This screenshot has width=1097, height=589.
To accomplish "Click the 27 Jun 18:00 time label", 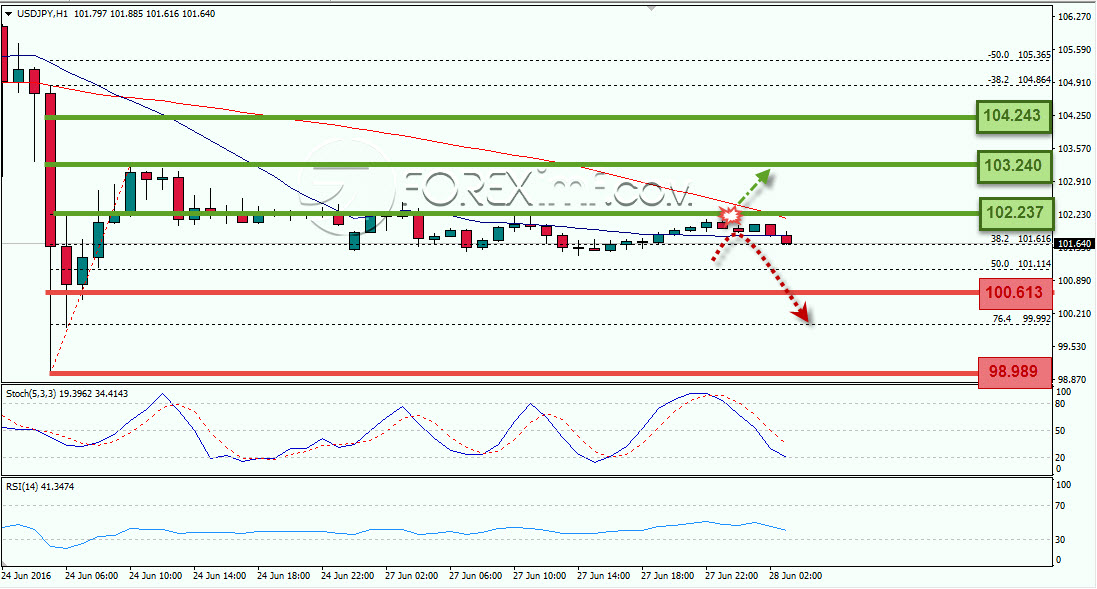I will pos(667,576).
